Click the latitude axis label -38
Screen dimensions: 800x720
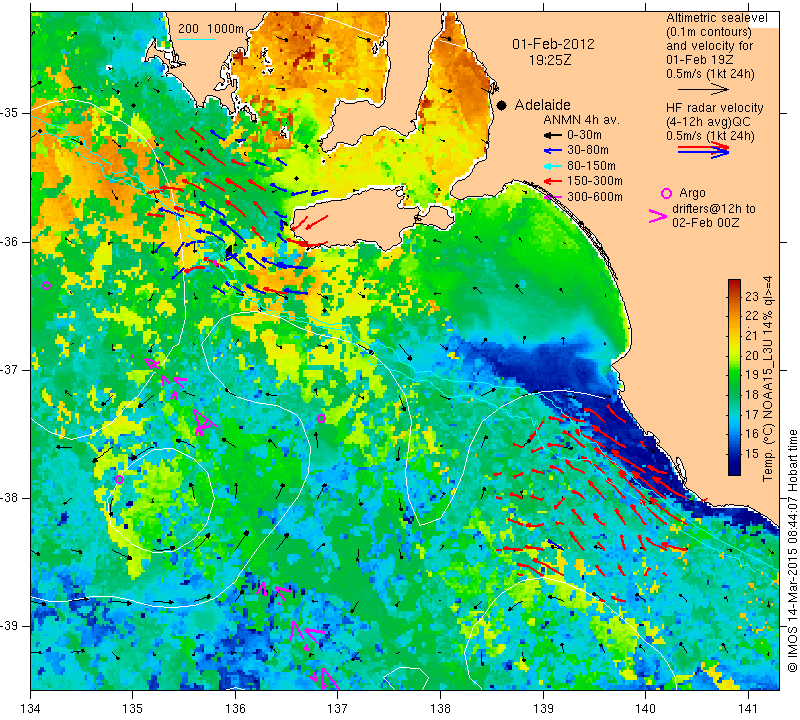[10, 498]
